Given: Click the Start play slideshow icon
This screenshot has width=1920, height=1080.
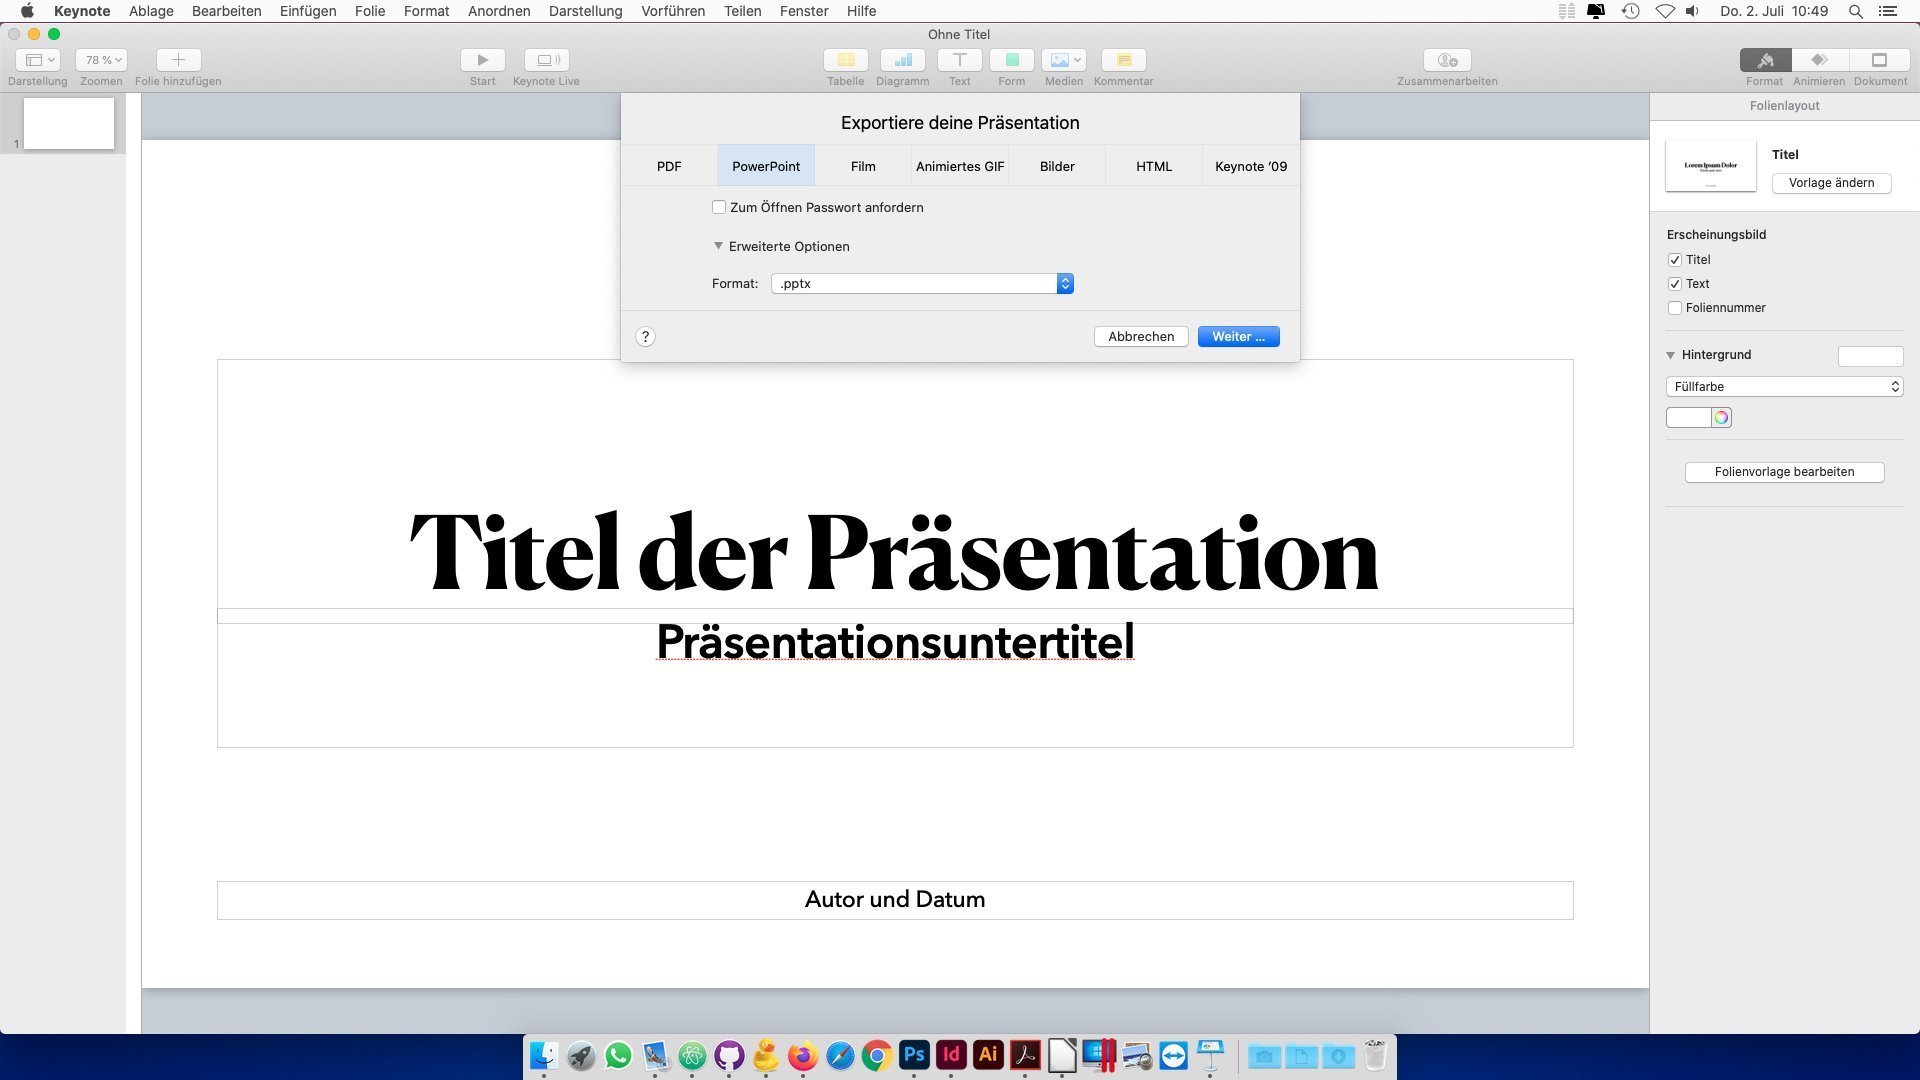Looking at the screenshot, I should (482, 60).
